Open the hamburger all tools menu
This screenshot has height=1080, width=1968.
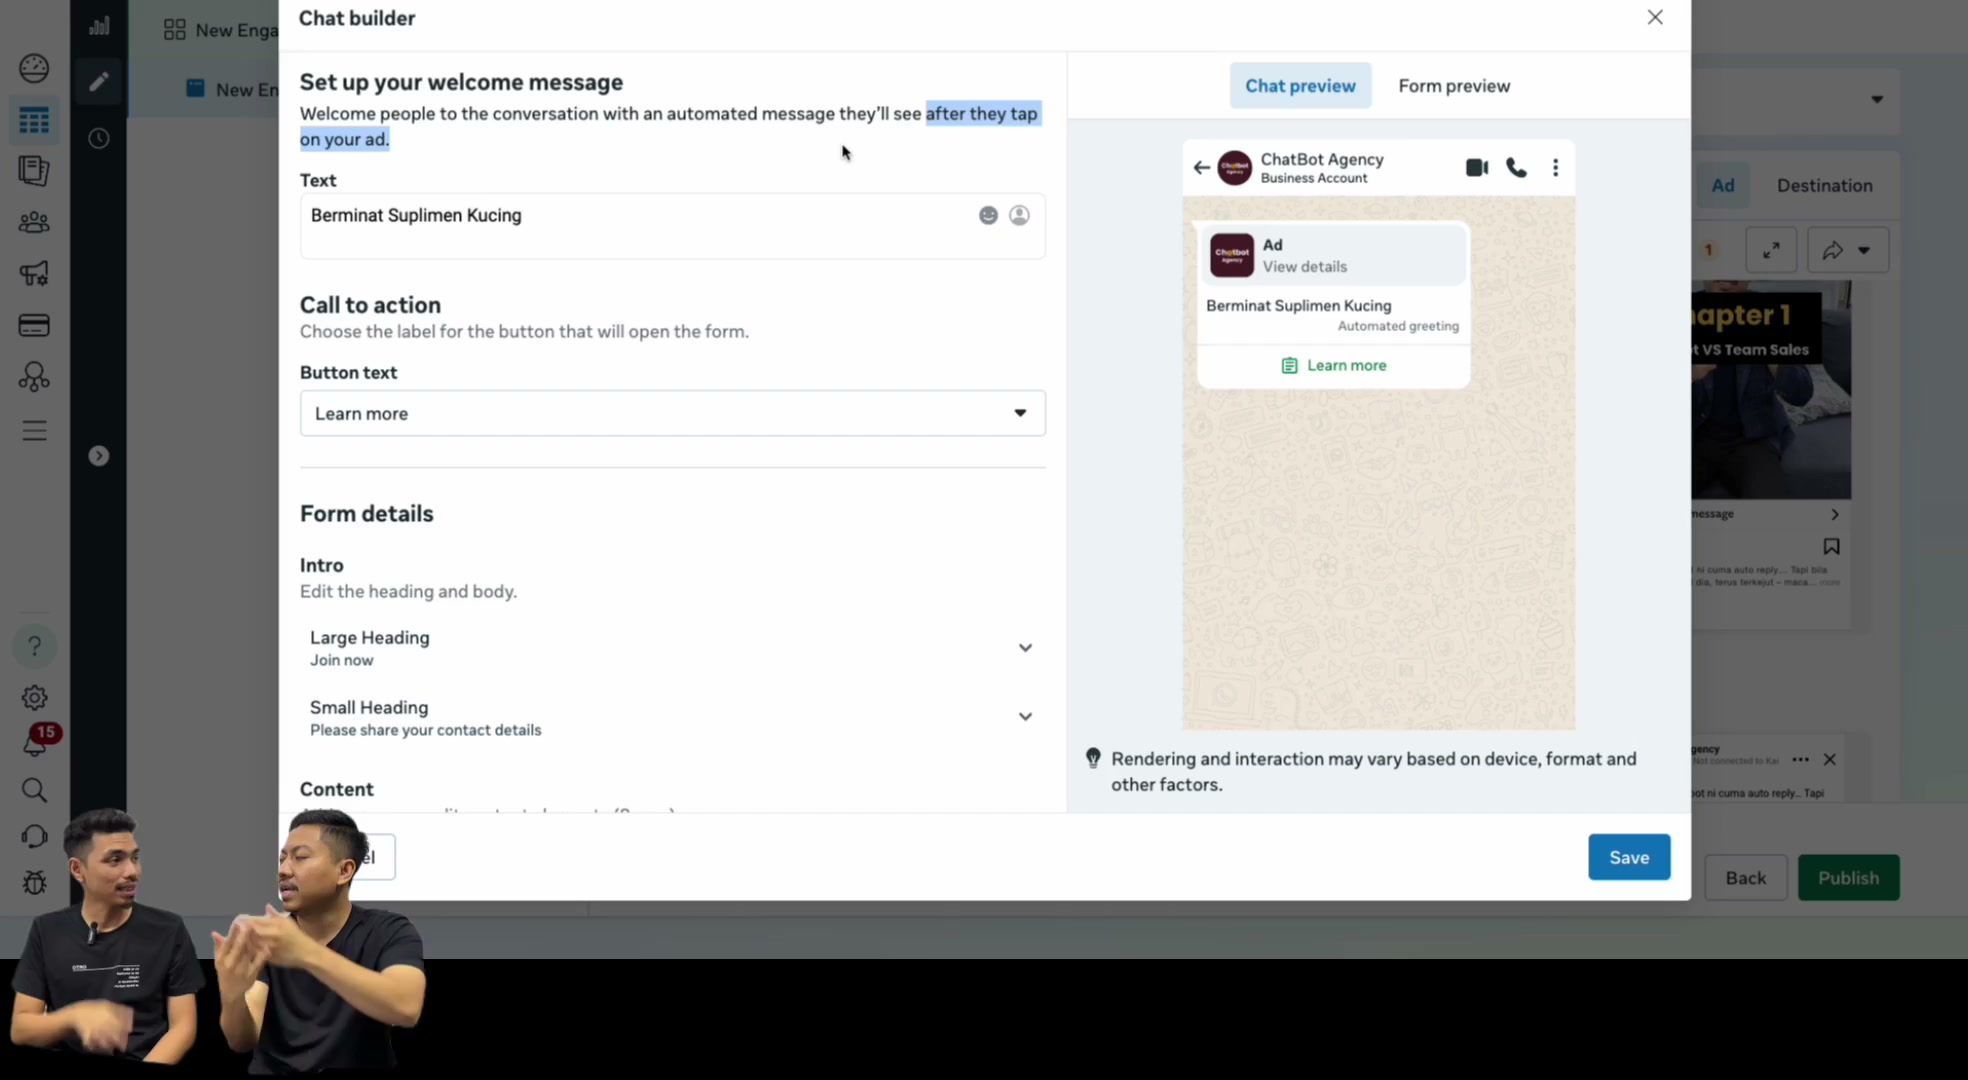[34, 431]
